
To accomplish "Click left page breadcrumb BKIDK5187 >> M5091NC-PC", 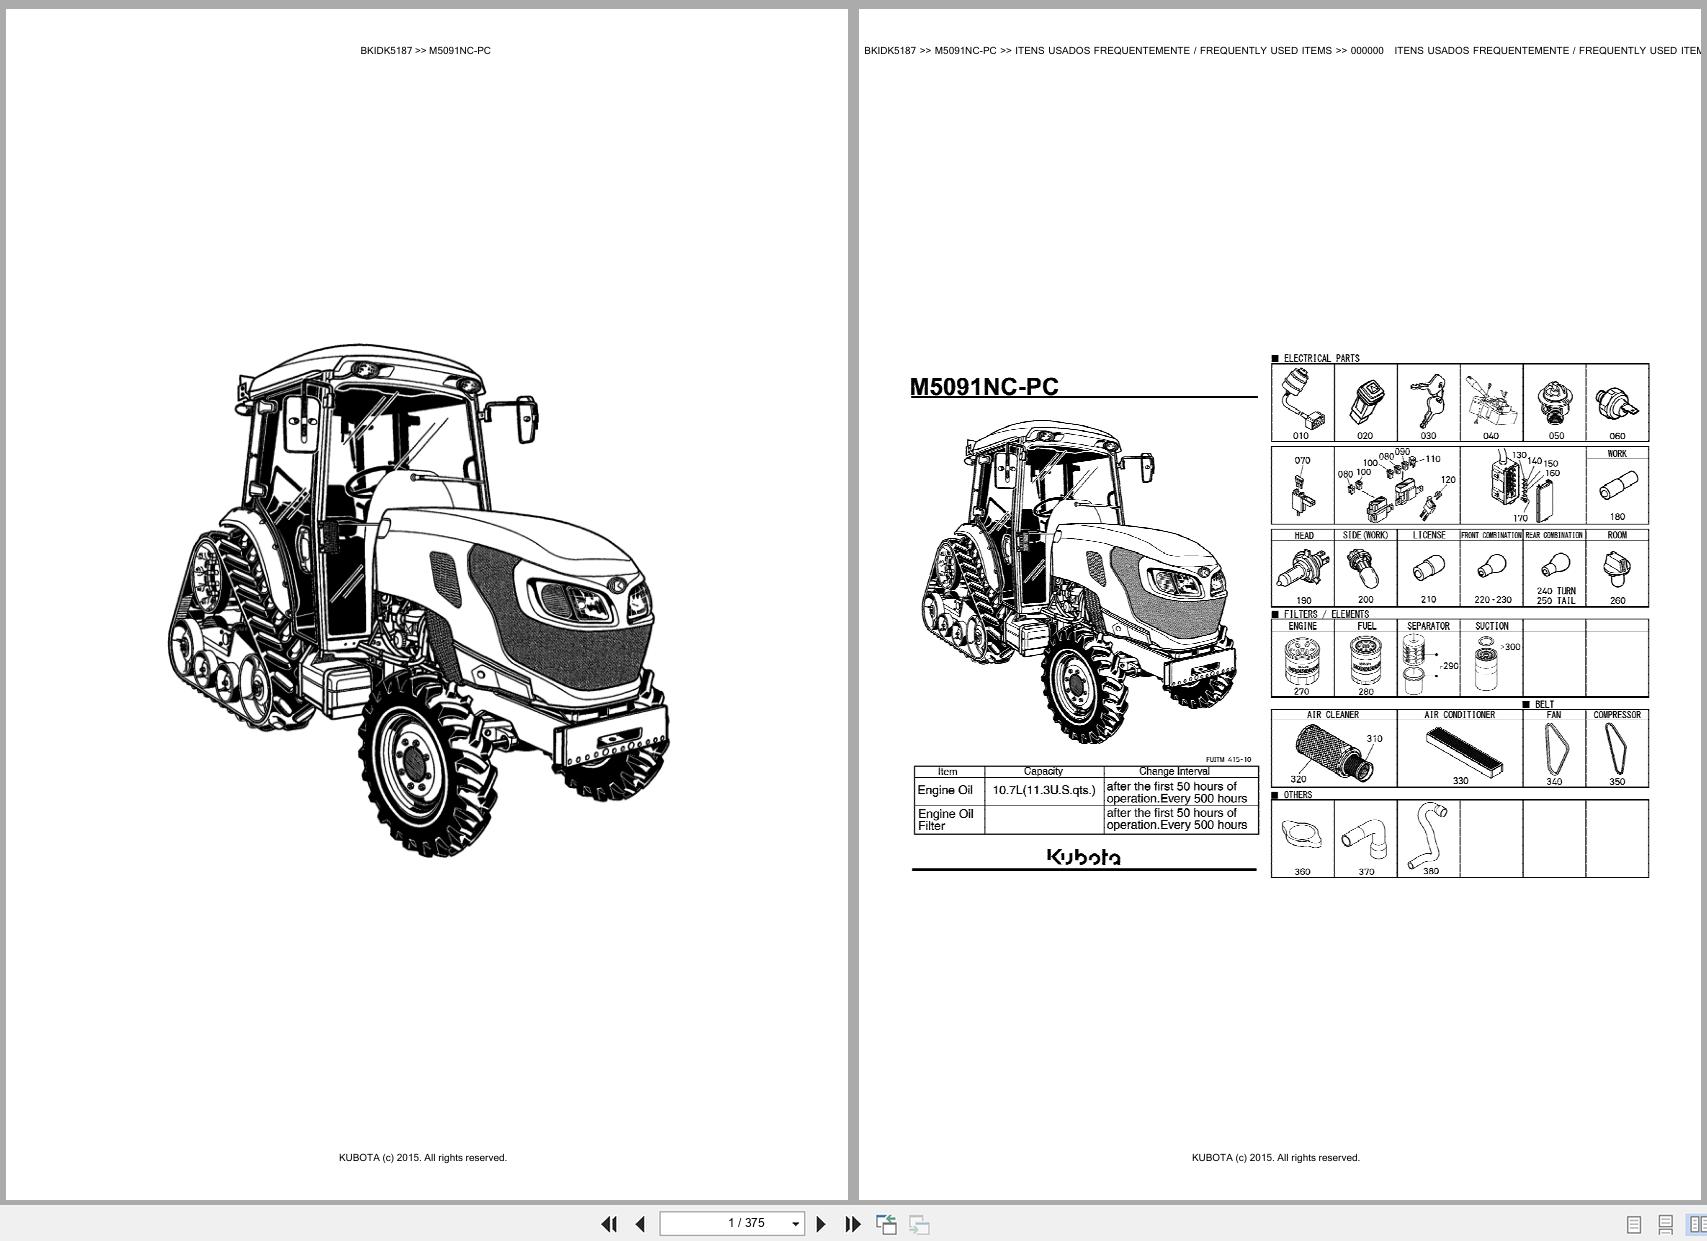I will 426,50.
